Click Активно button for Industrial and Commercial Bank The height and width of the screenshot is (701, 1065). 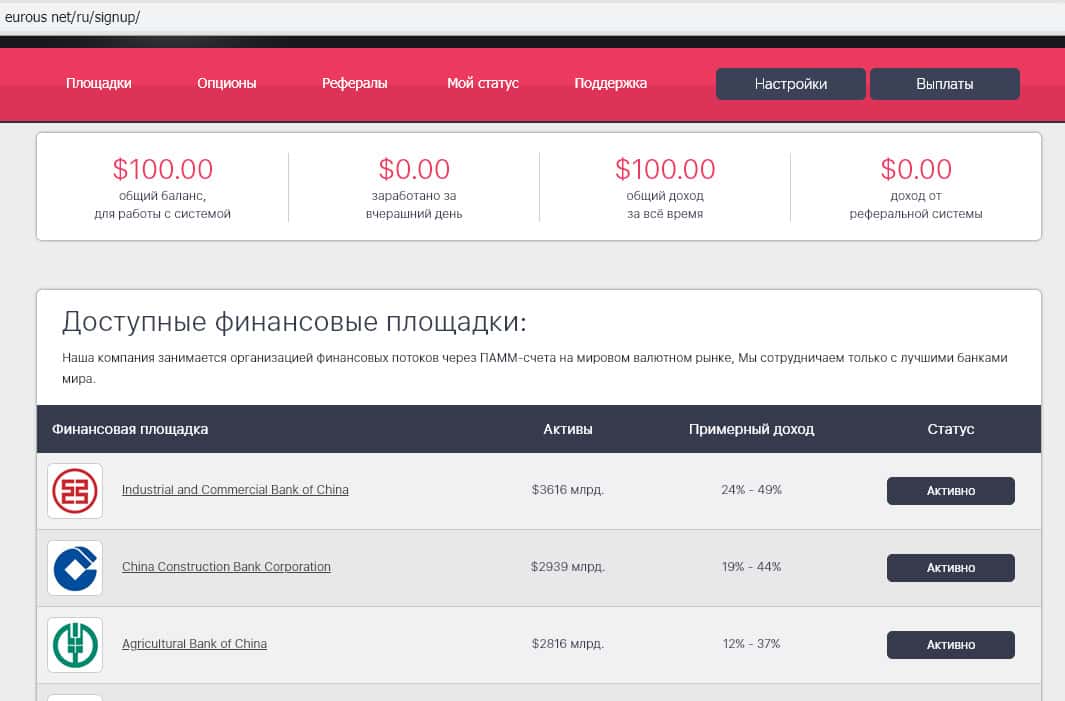951,490
